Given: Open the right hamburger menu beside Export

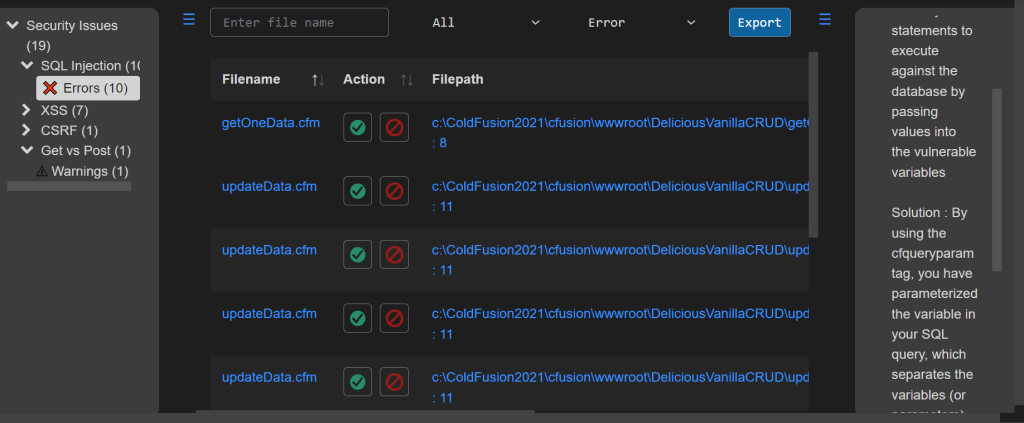Looking at the screenshot, I should click(x=825, y=20).
